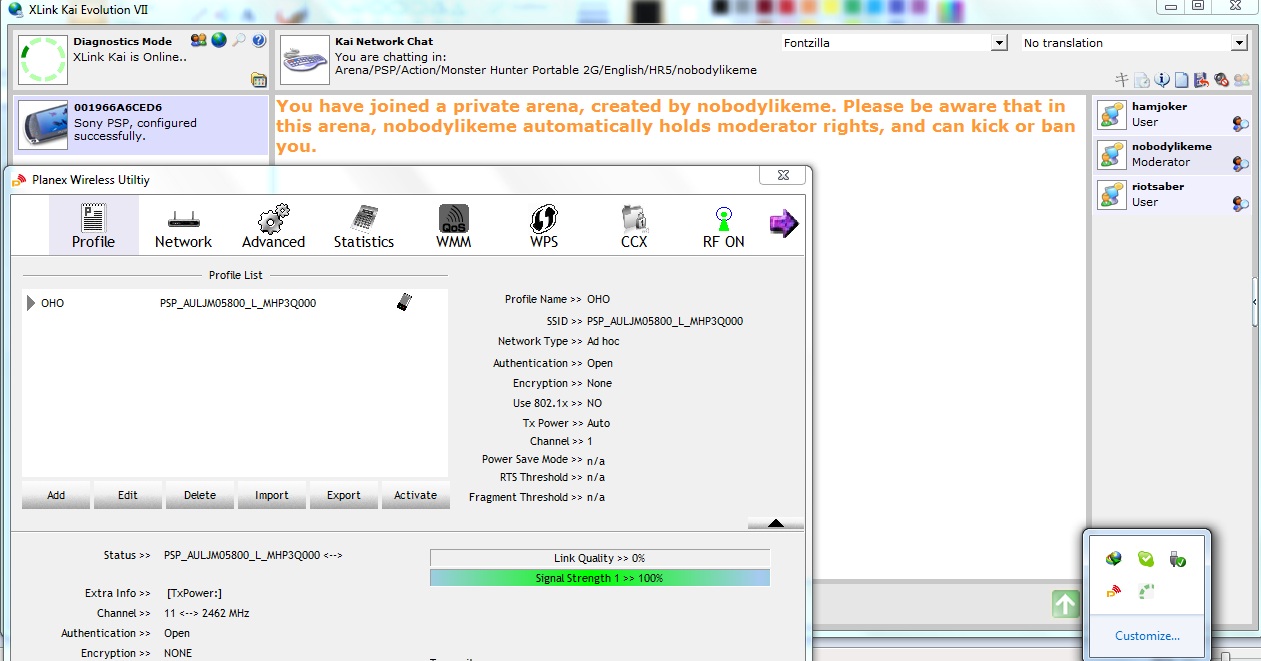This screenshot has width=1261, height=661.
Task: Open the WMM QoS tab
Action: [x=453, y=225]
